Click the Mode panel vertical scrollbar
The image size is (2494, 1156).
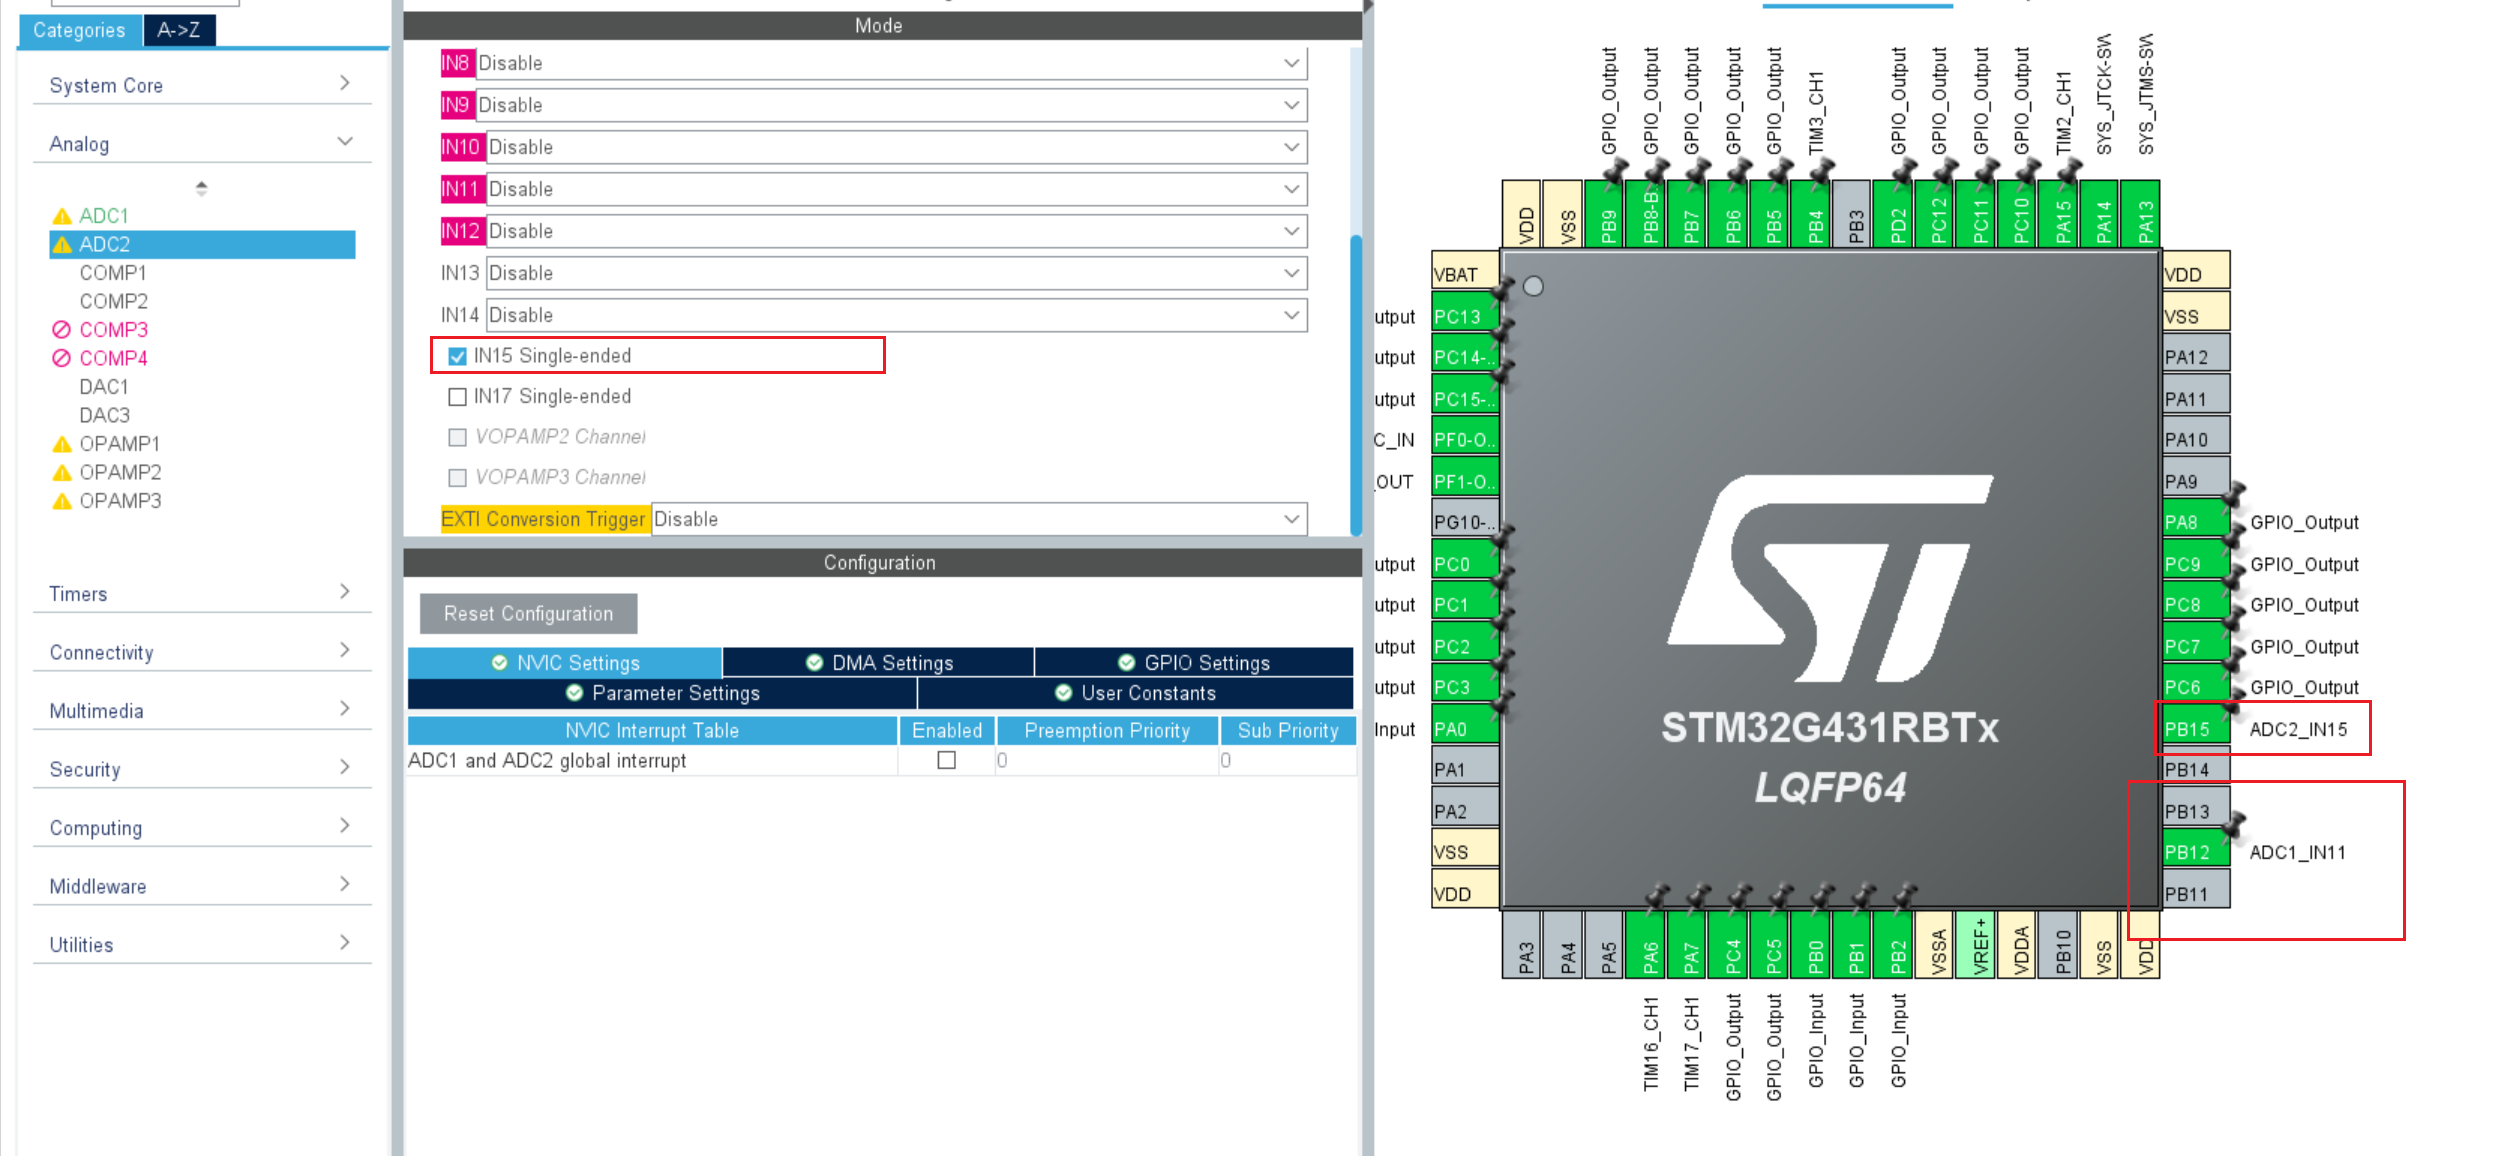click(1356, 385)
